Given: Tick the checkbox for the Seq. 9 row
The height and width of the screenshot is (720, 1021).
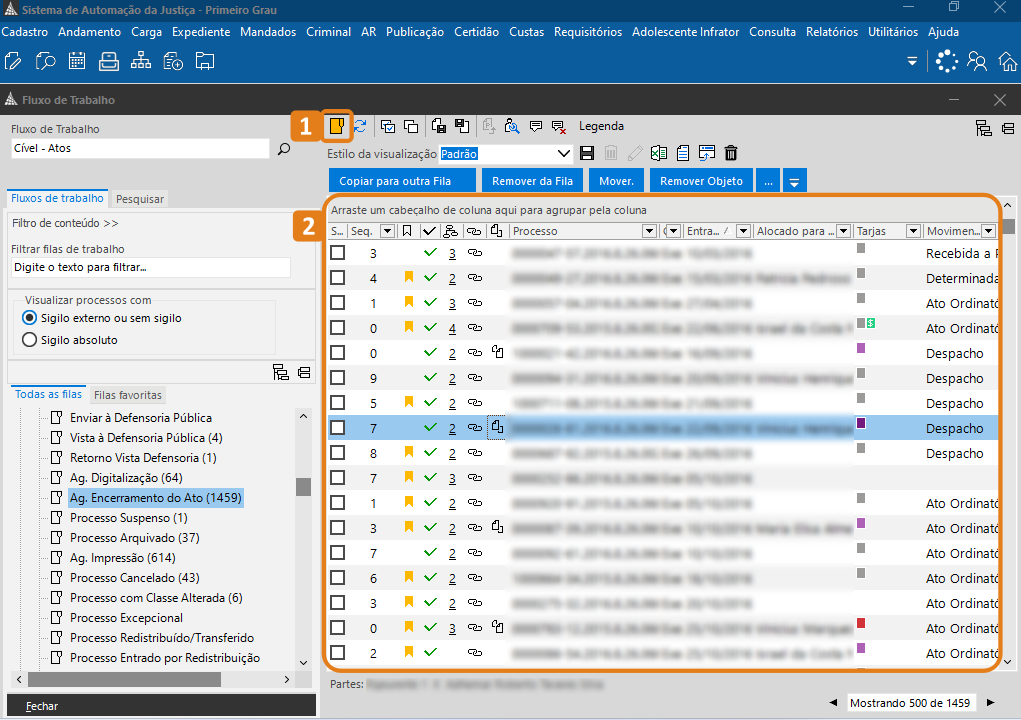Looking at the screenshot, I should click(337, 378).
